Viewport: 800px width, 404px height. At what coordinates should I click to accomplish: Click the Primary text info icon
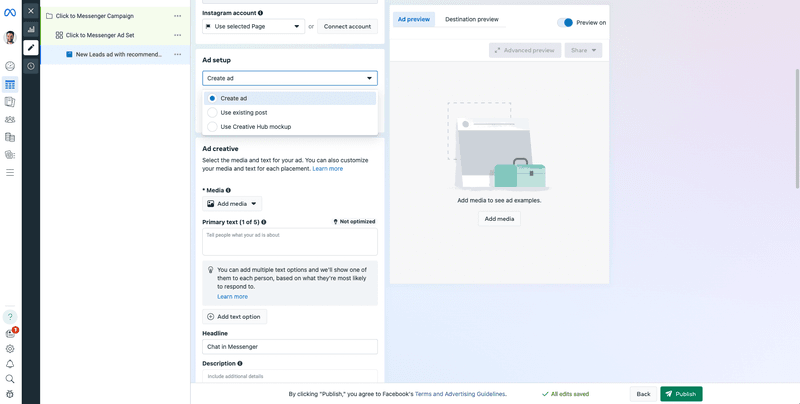pyautogui.click(x=264, y=222)
